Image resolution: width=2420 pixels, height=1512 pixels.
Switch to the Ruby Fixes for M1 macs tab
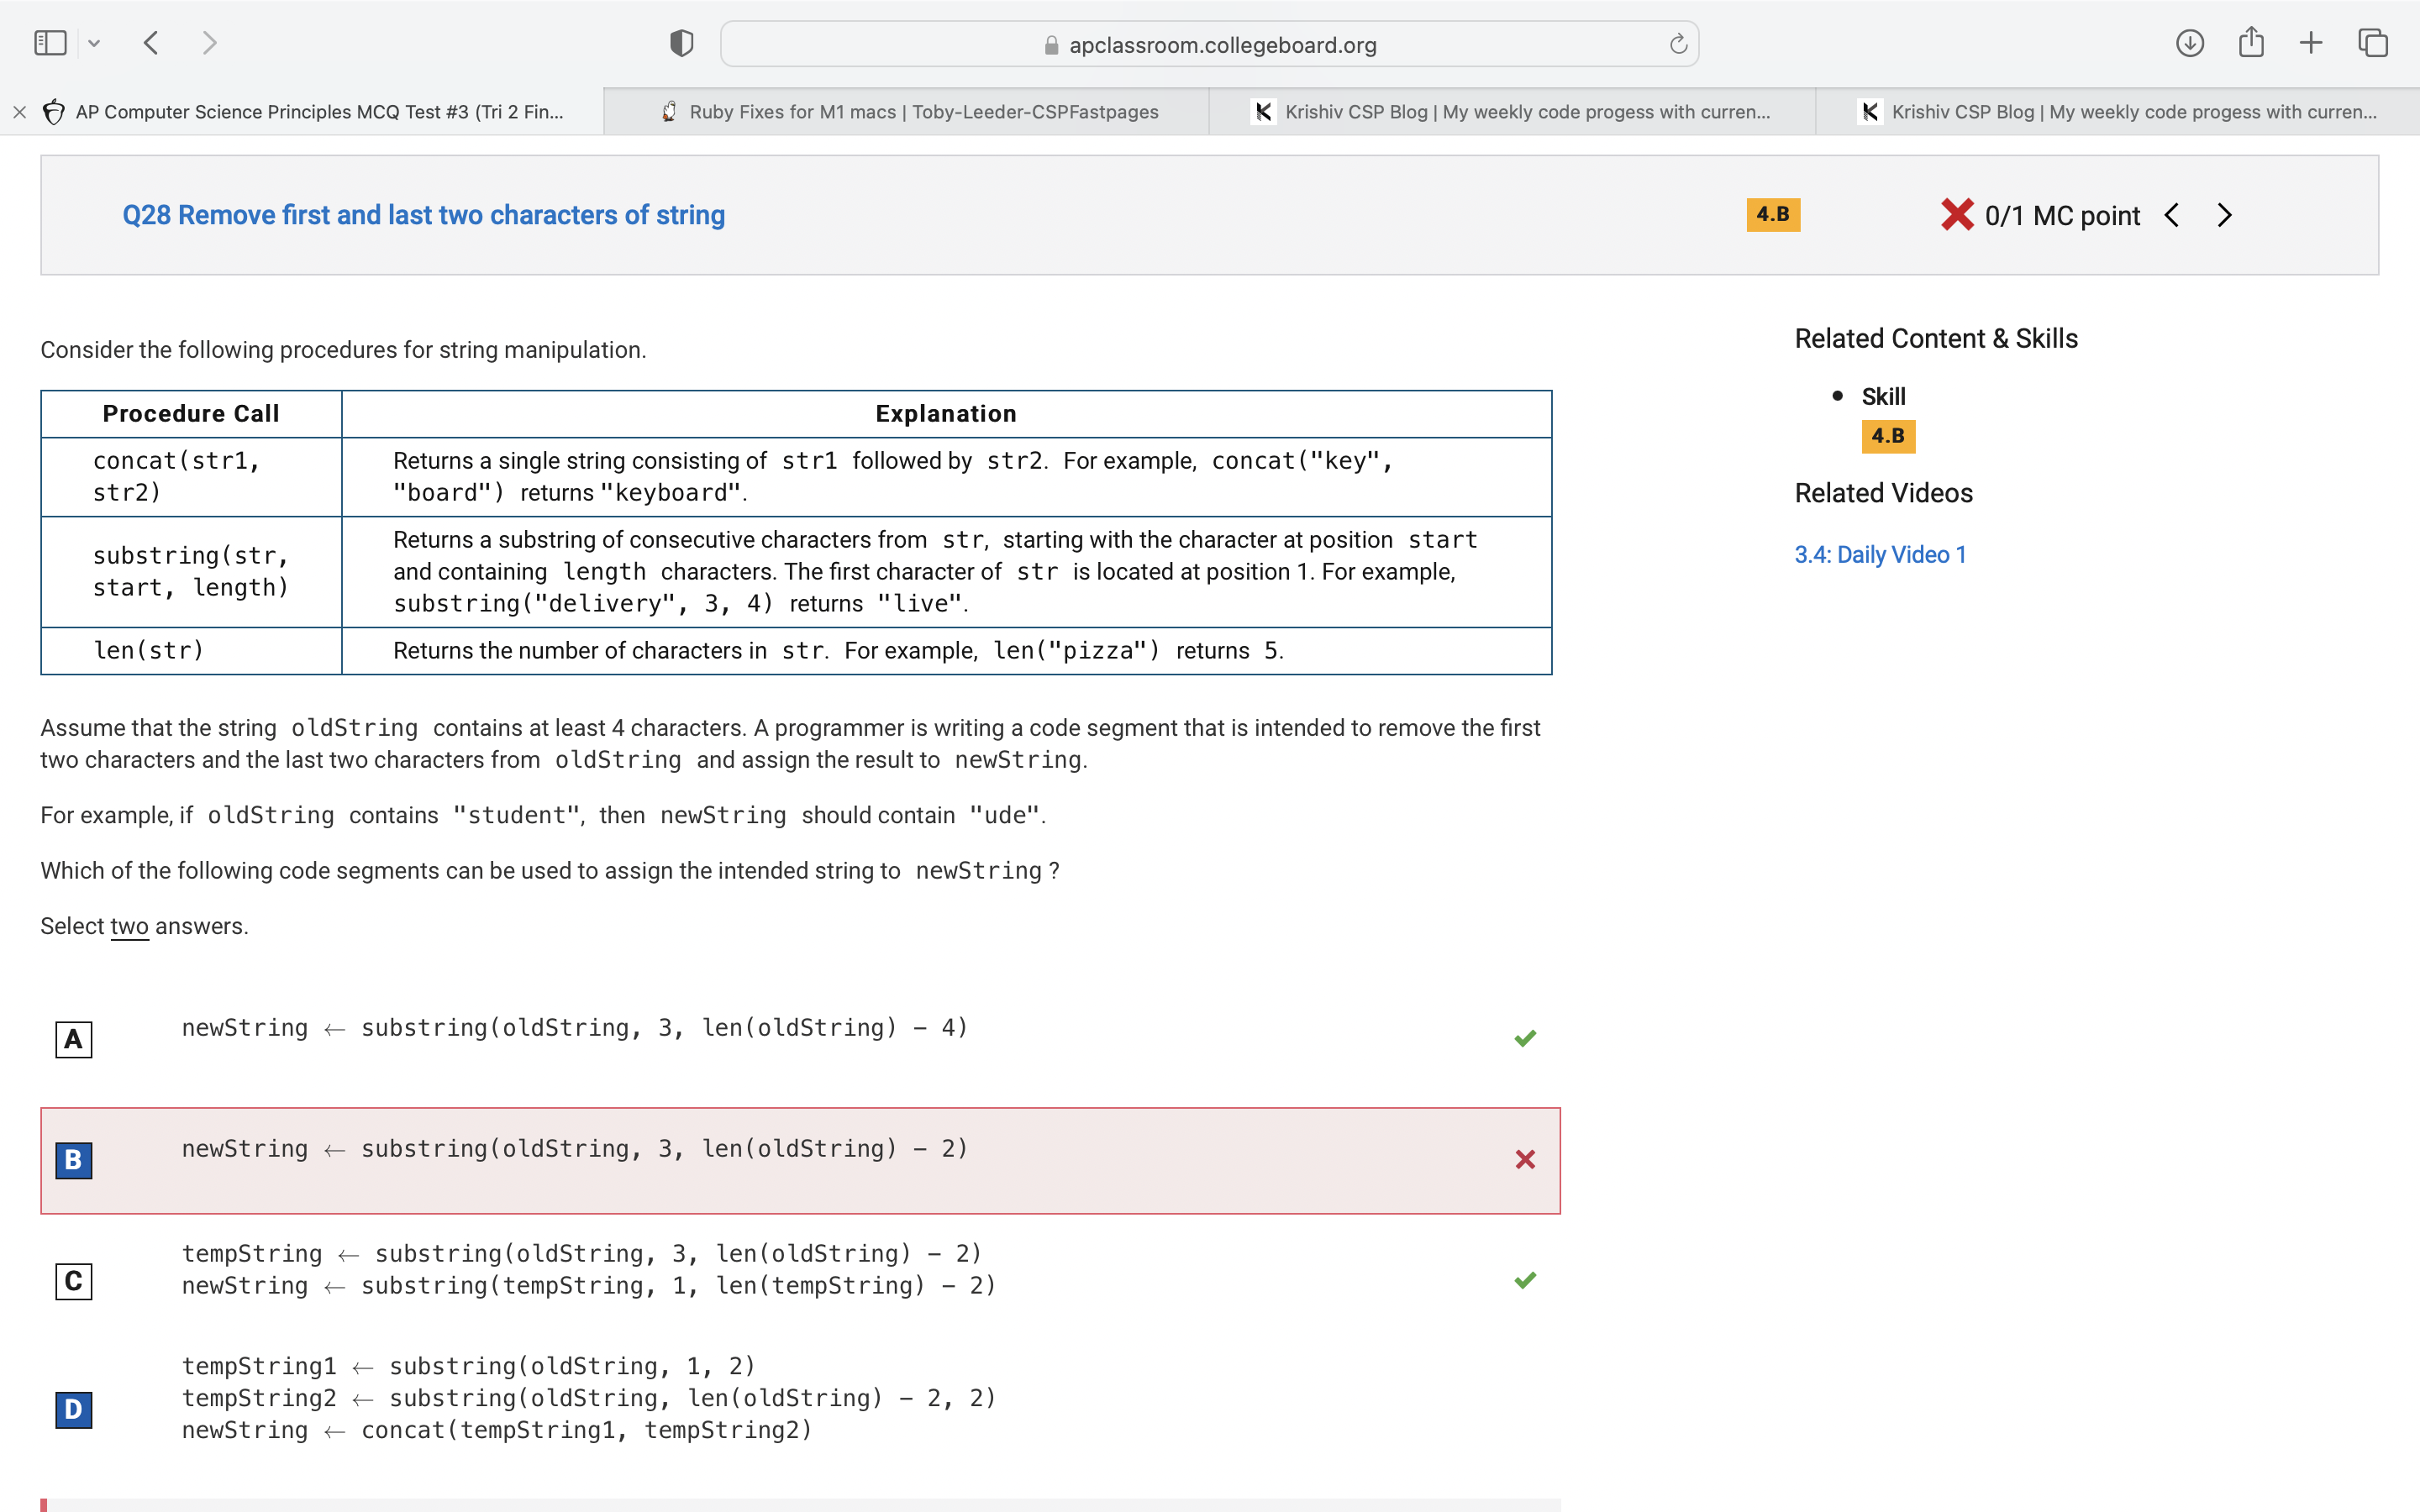click(x=907, y=112)
